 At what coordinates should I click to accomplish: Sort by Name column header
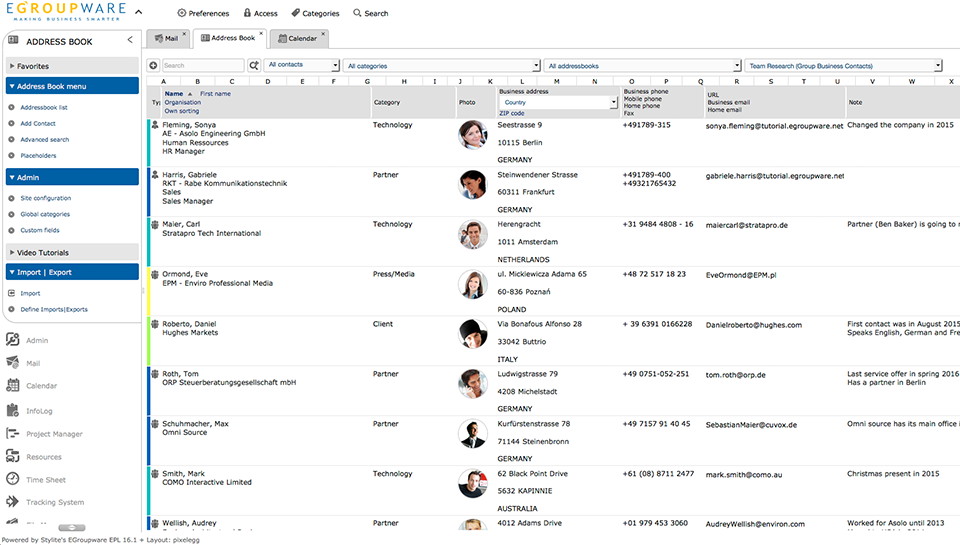tap(174, 94)
